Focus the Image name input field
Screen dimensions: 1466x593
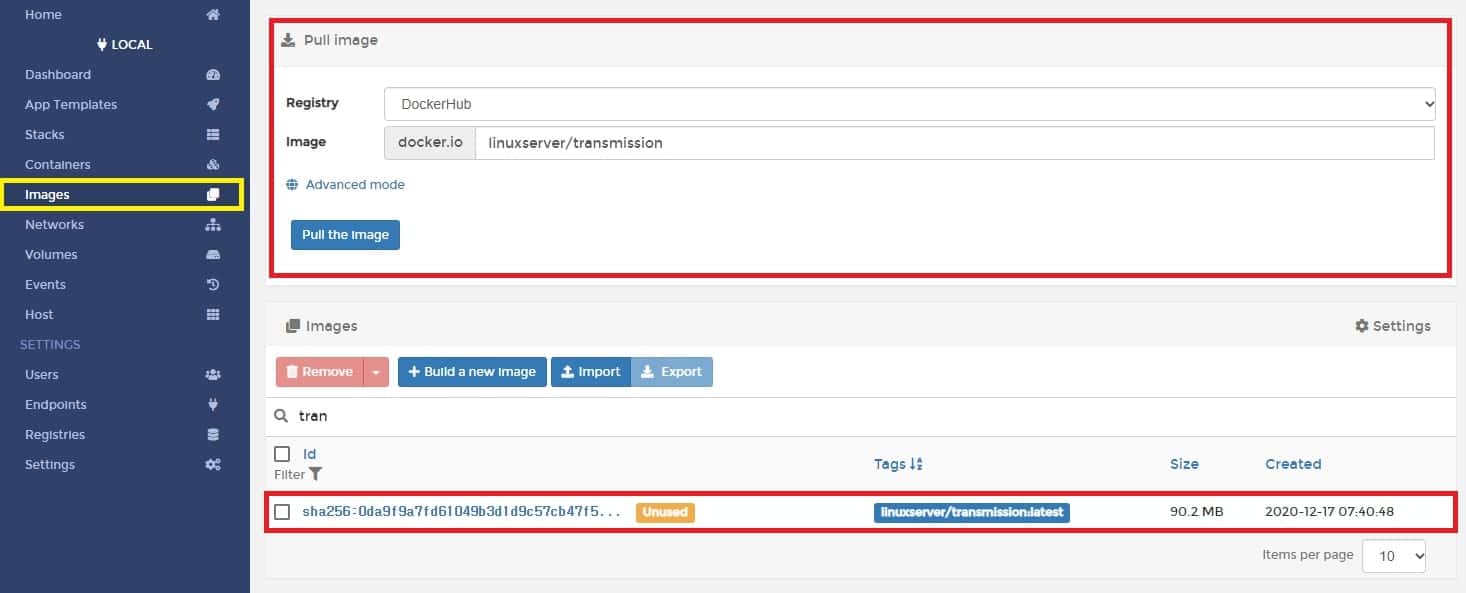955,143
